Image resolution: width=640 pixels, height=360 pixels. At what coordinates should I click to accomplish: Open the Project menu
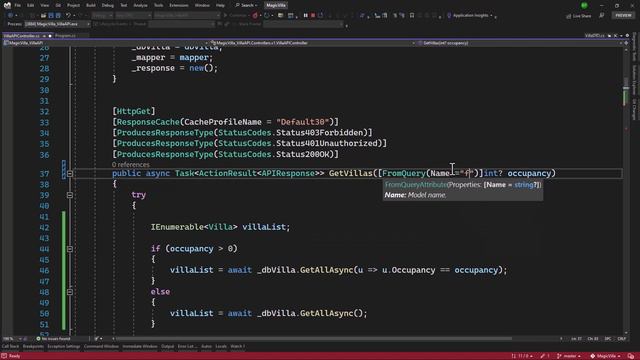(73, 5)
